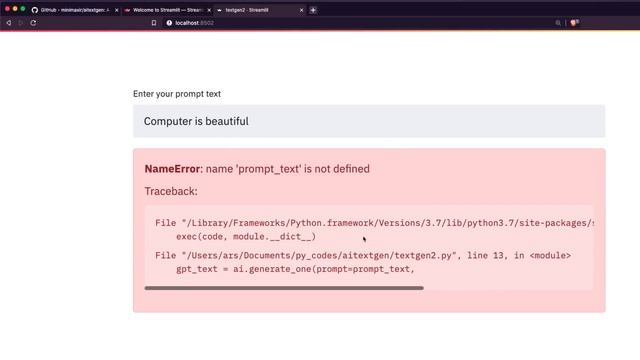Click the forward navigation arrow

(20, 23)
